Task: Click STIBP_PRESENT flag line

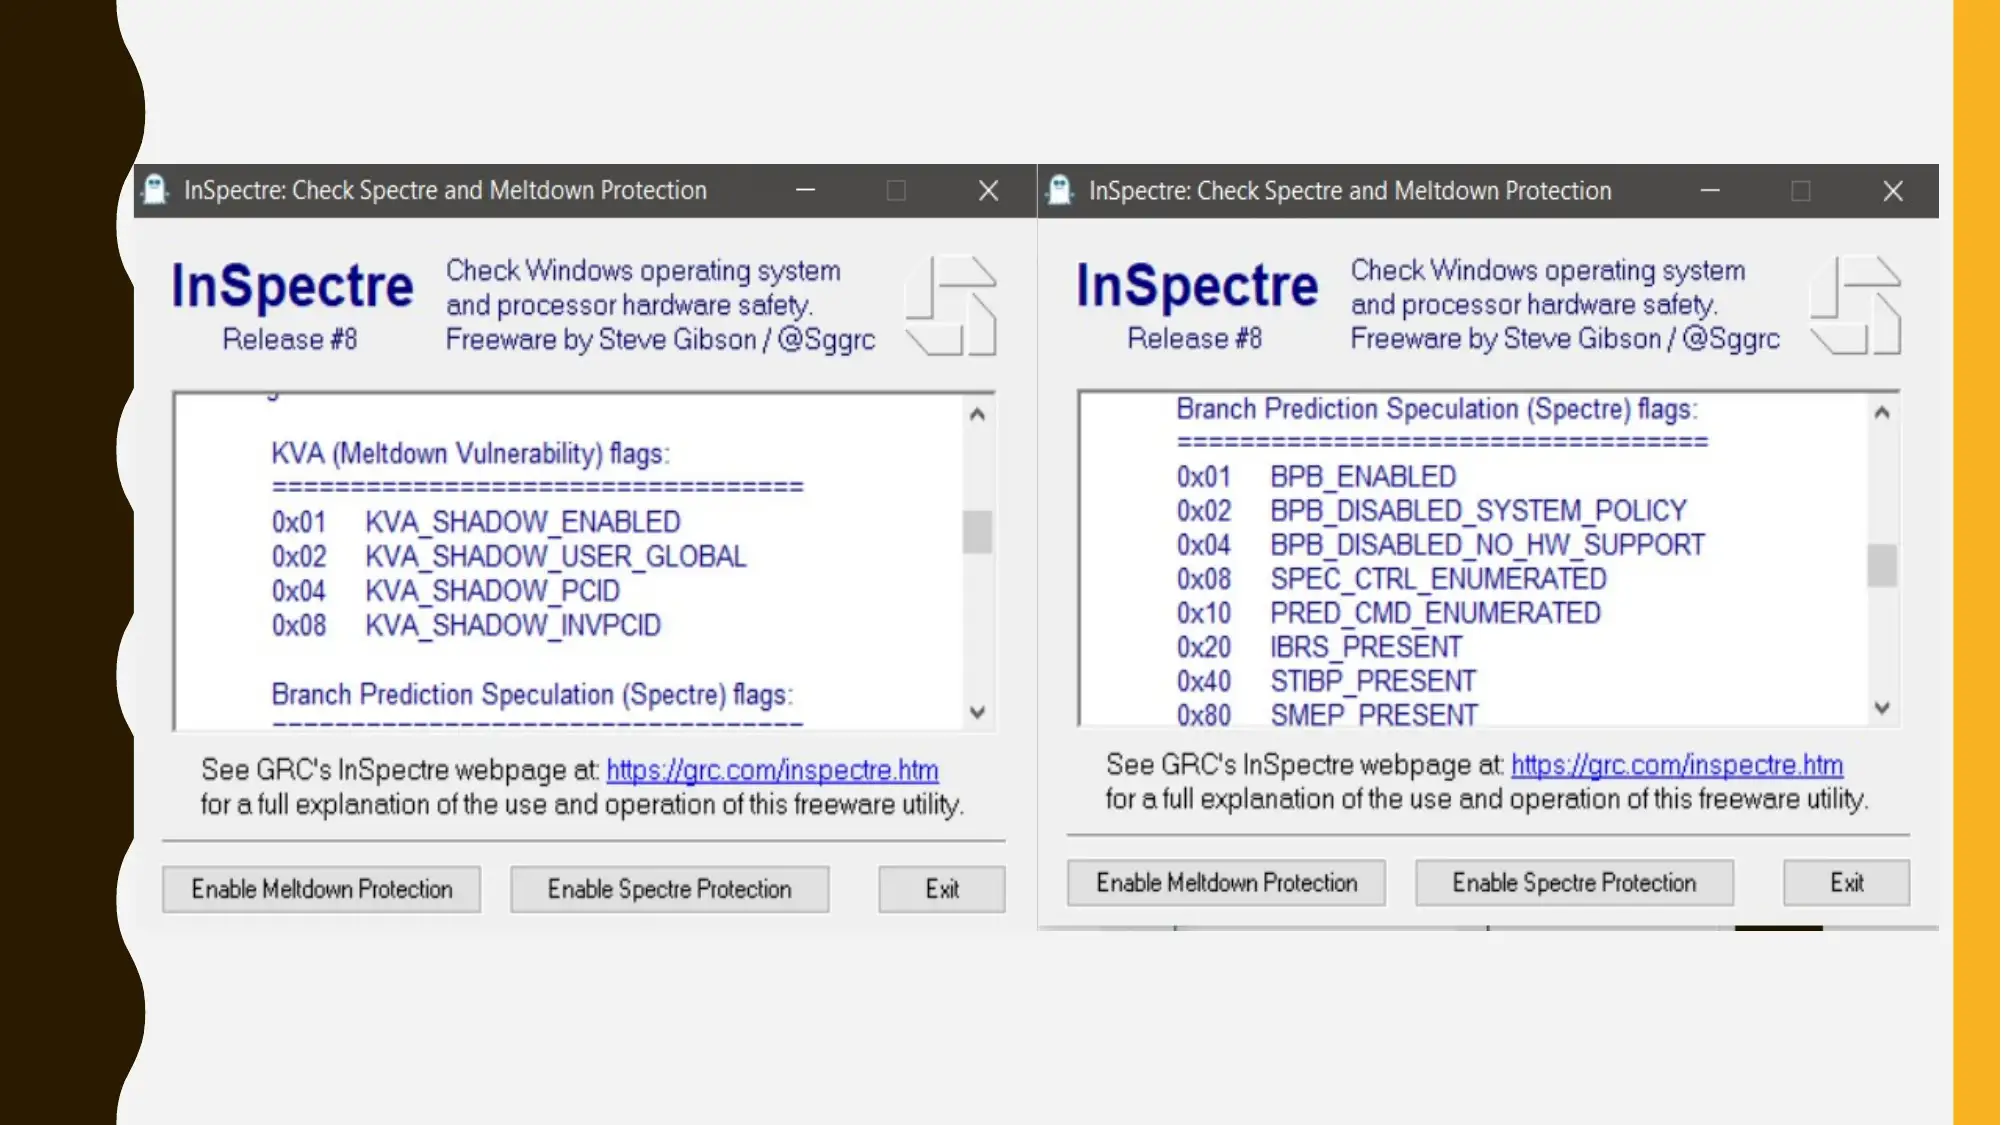Action: [1326, 681]
